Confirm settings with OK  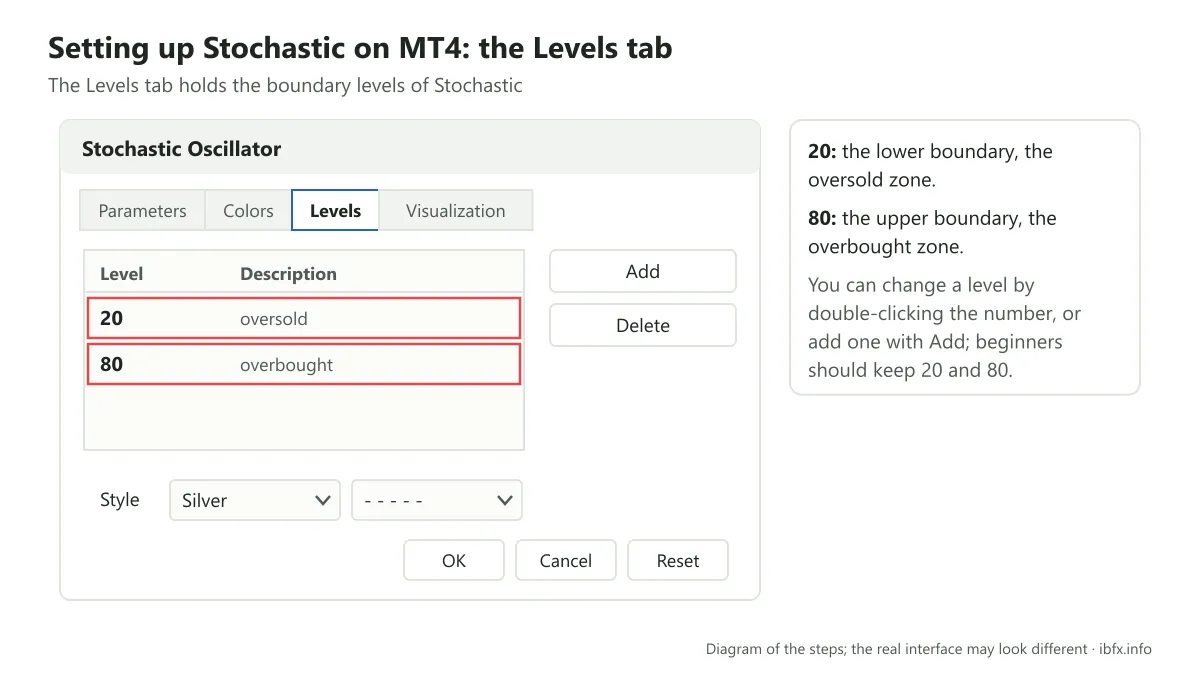(x=454, y=560)
